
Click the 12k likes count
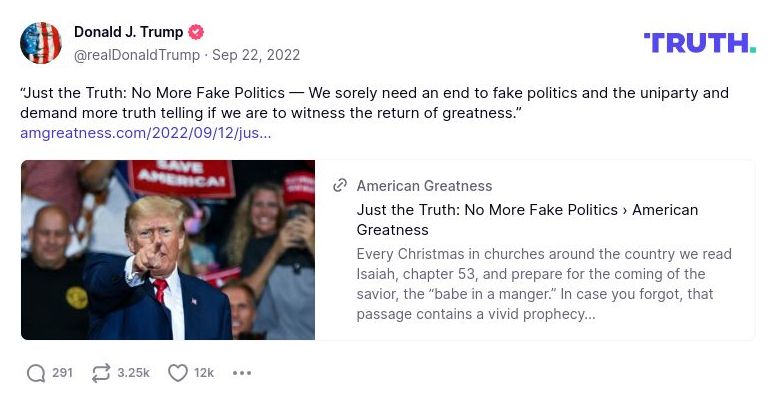pyautogui.click(x=204, y=373)
